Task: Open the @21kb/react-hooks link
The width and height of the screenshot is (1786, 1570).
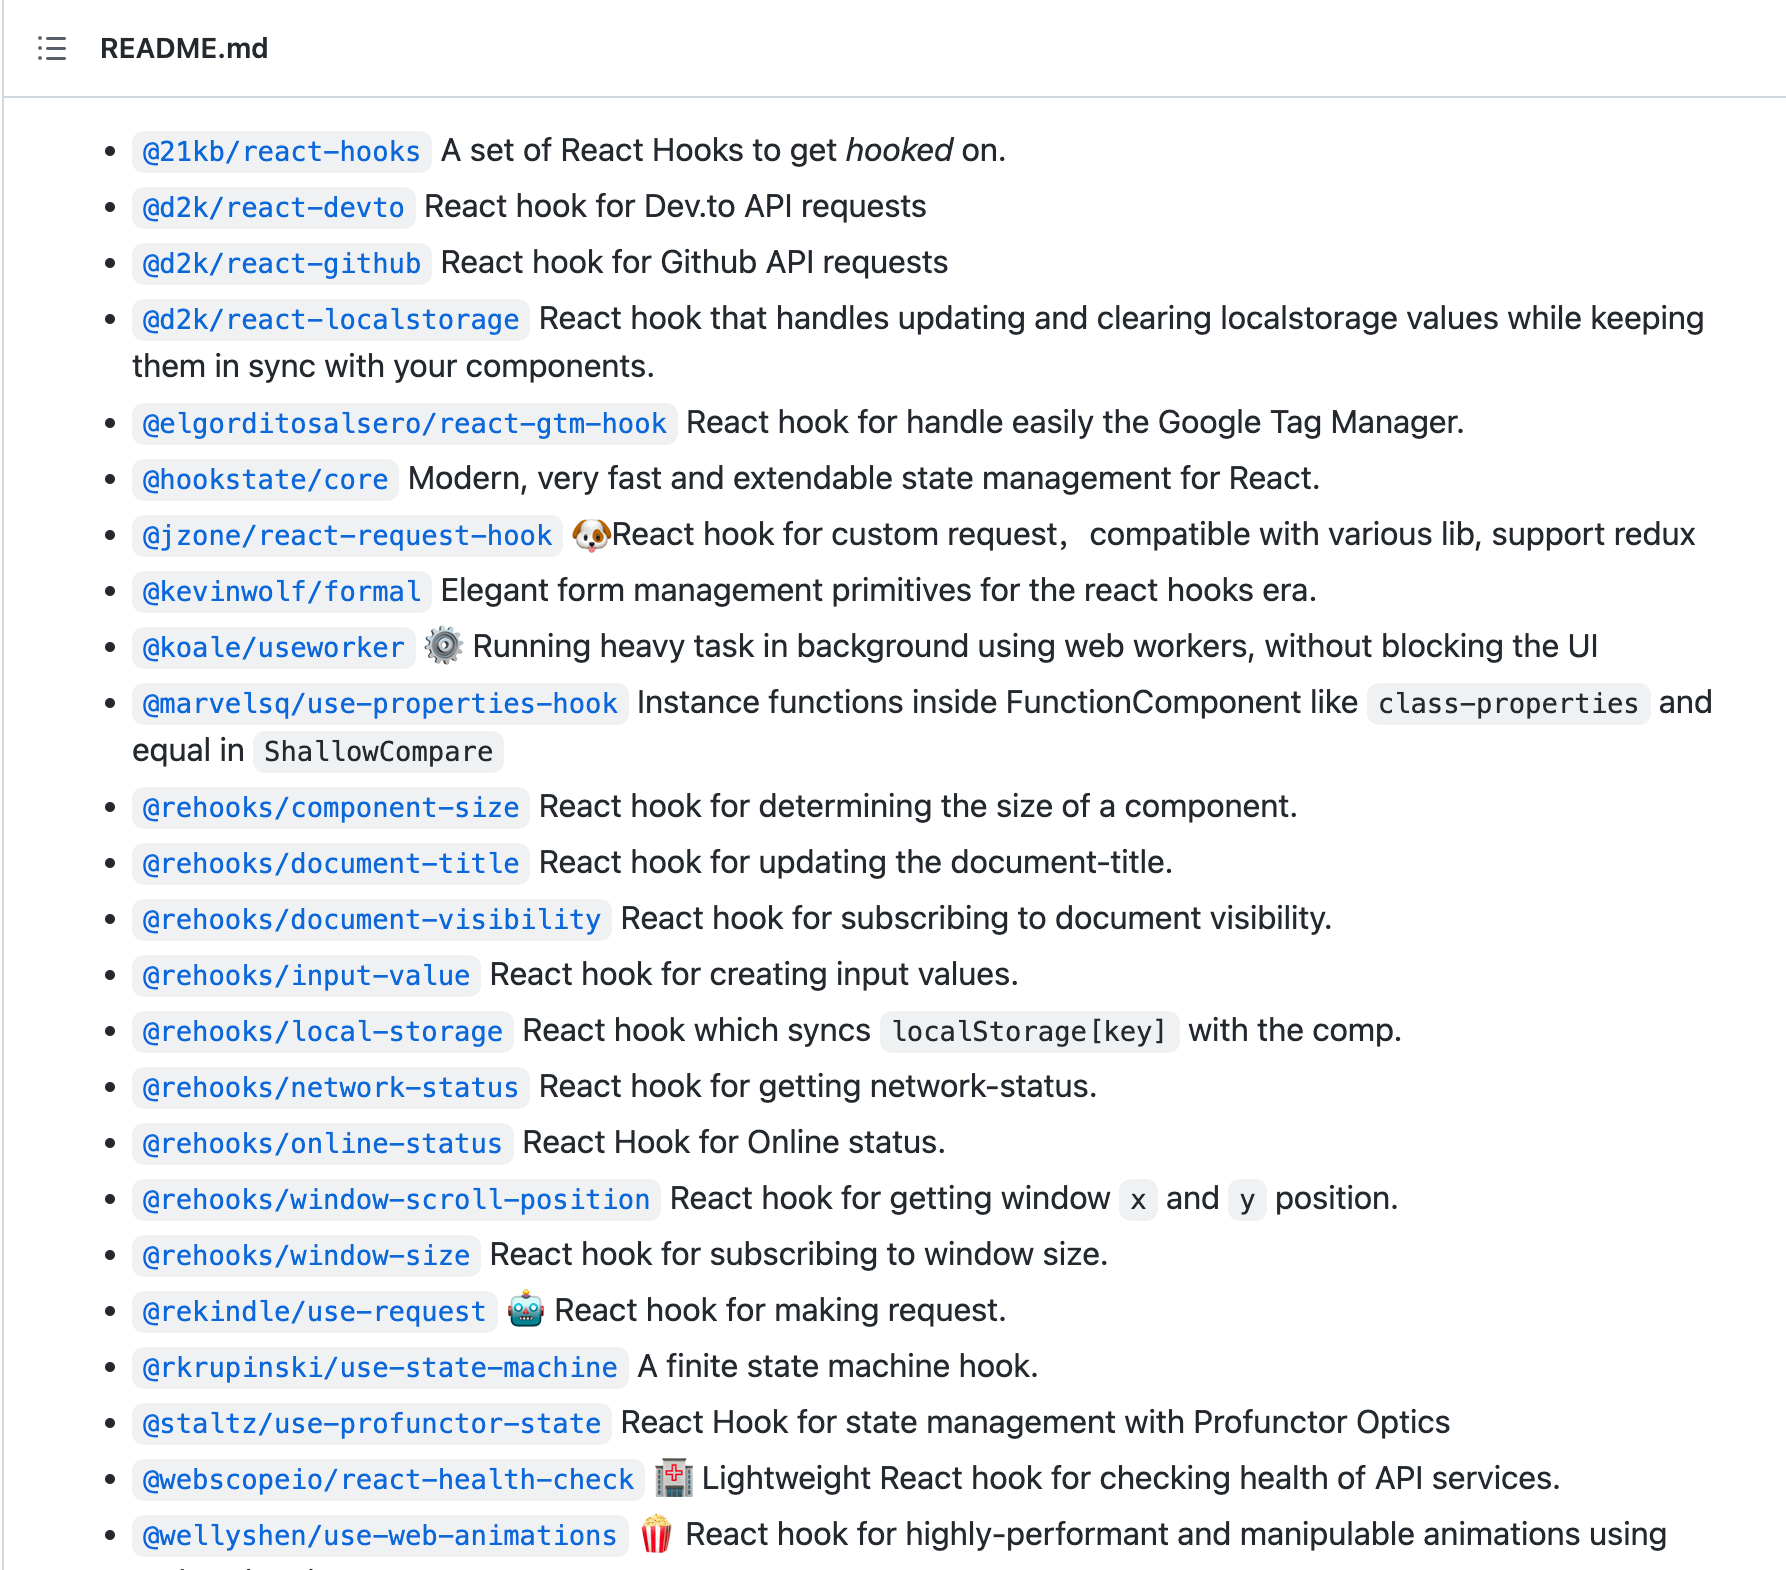Action: 281,151
